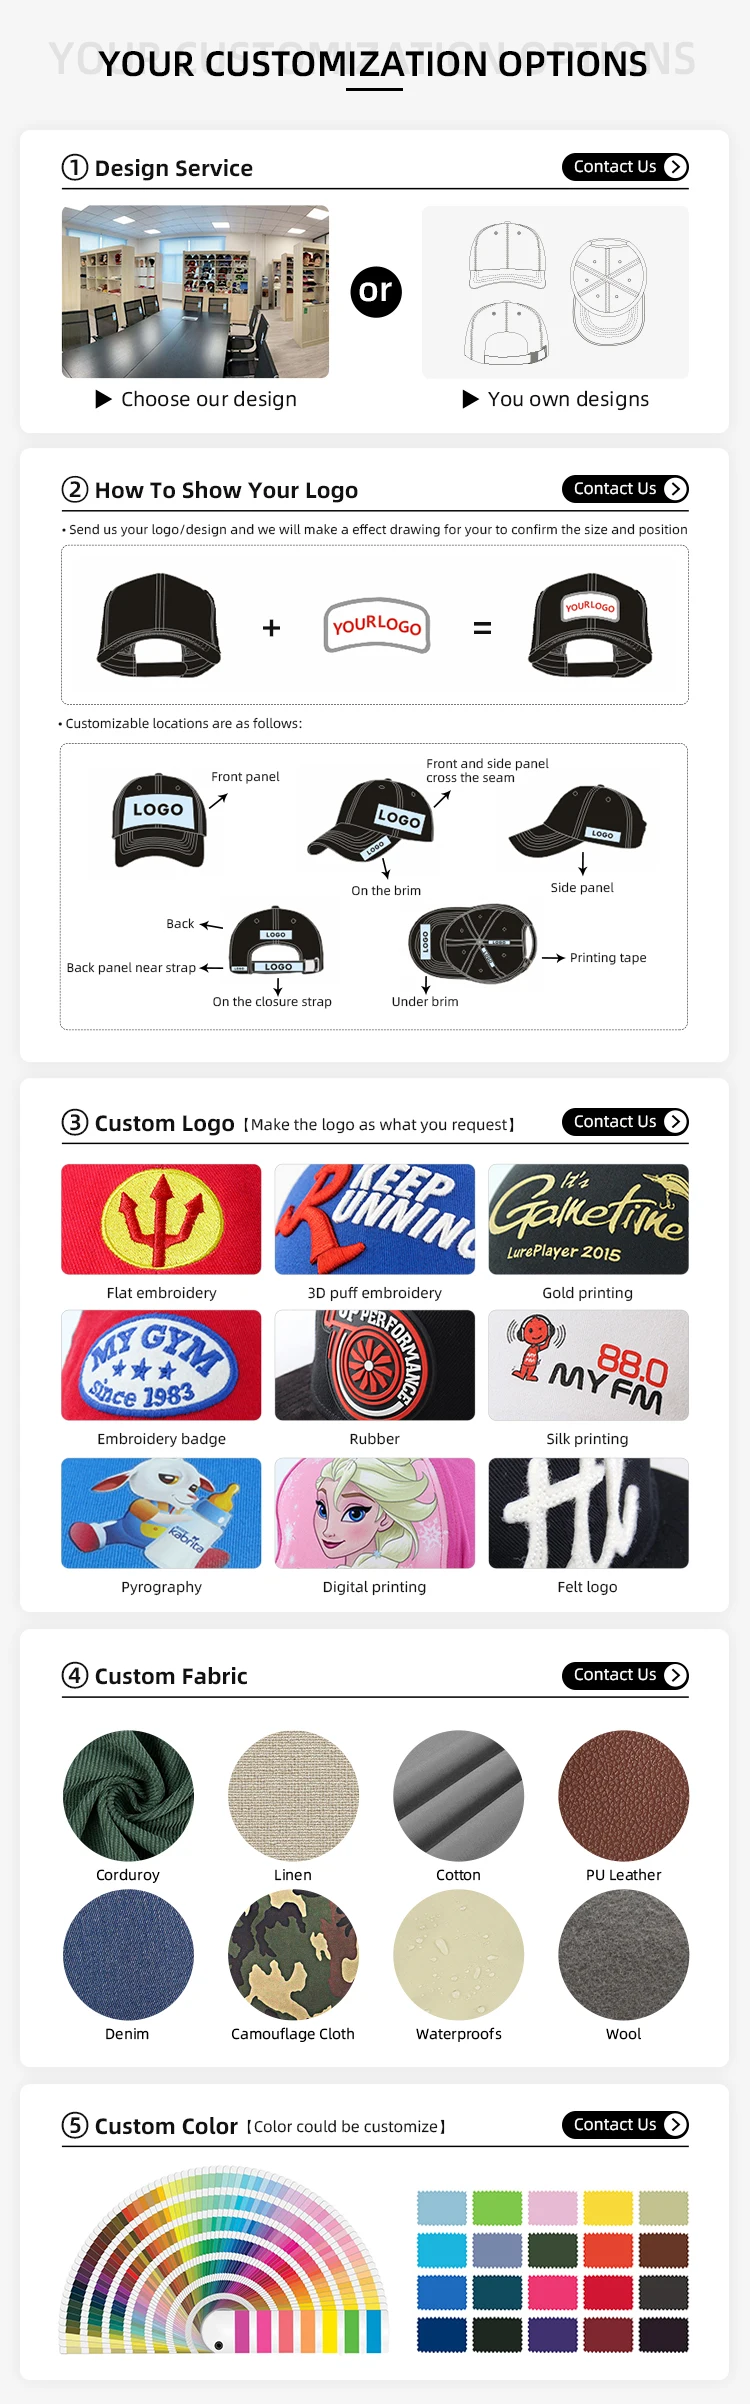The image size is (750, 2404).
Task: Select the Silk printing 88.0 MY FM sample
Action: [588, 1365]
